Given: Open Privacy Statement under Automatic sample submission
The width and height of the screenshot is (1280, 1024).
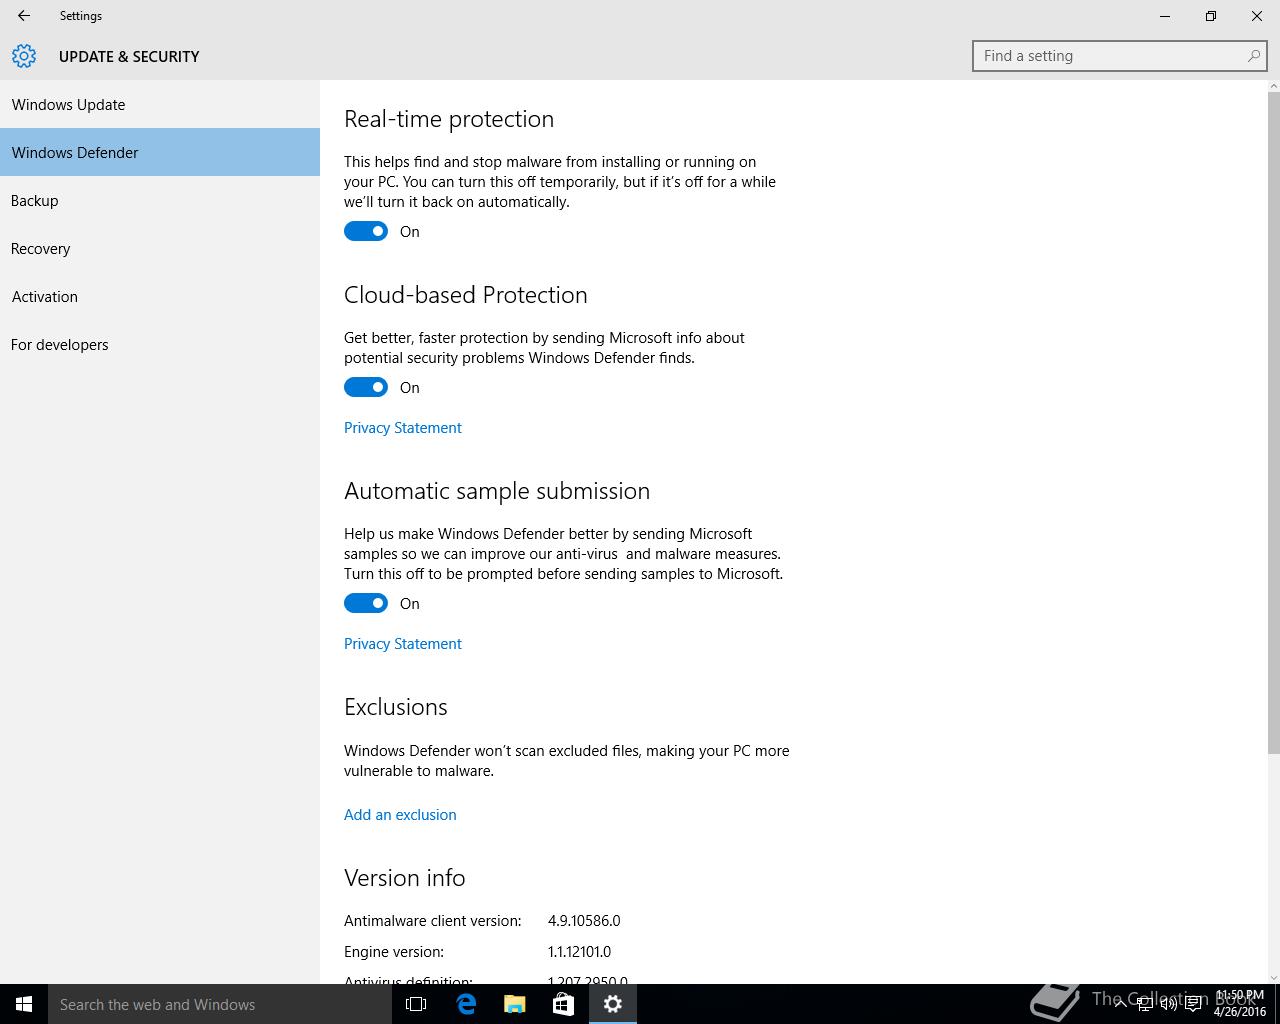Looking at the screenshot, I should click(x=403, y=643).
